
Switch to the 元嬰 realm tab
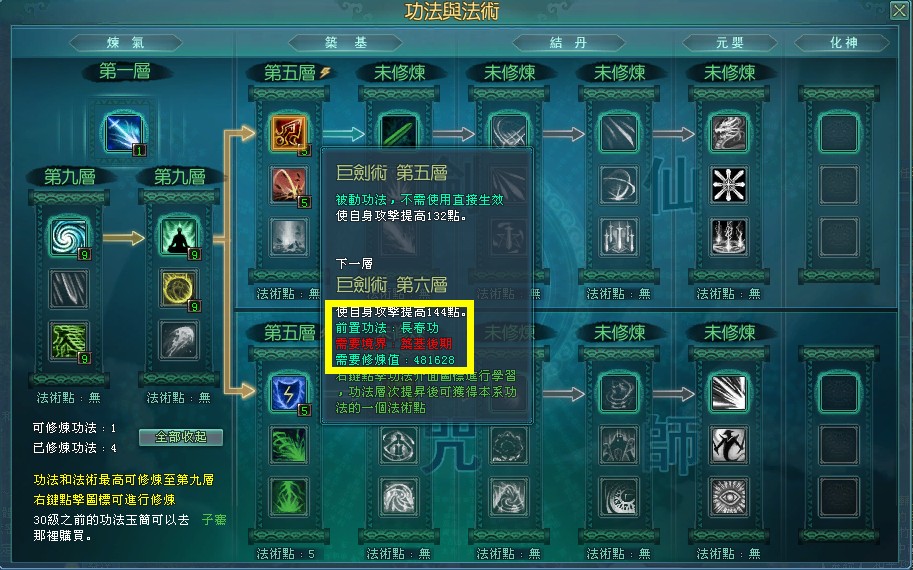(x=730, y=43)
